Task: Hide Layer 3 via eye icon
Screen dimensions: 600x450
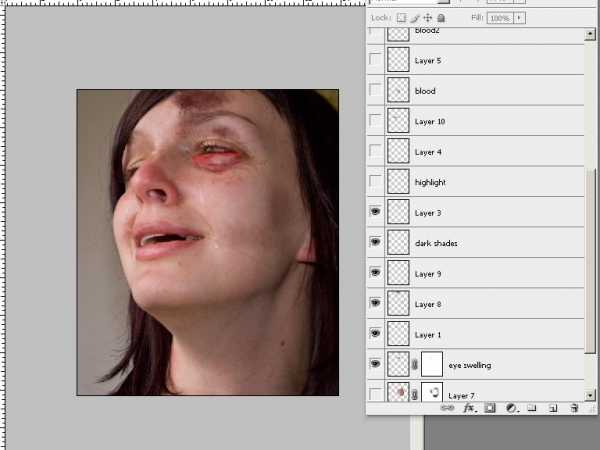Action: click(375, 211)
